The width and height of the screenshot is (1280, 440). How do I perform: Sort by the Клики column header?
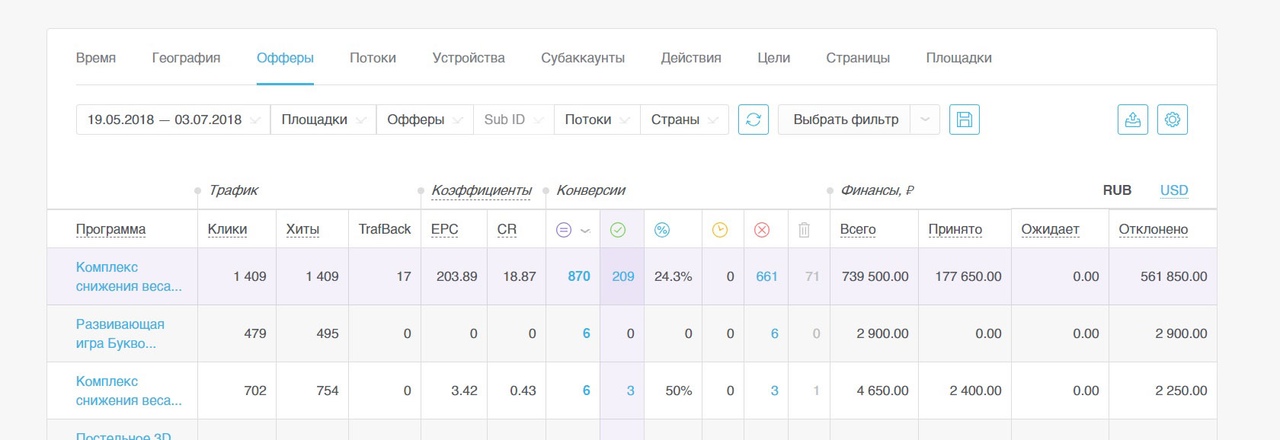(x=228, y=230)
